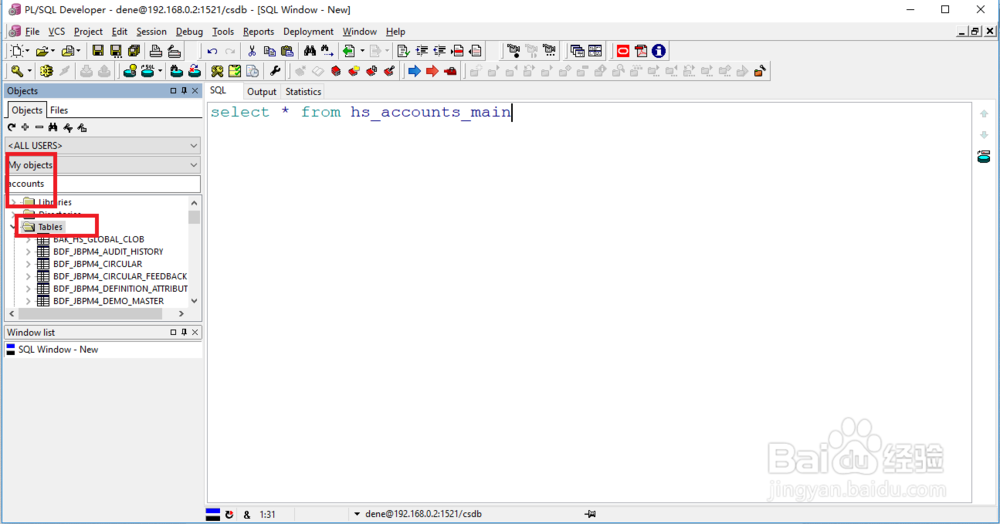
Task: Click the Find and Replace icon
Action: pos(327,51)
